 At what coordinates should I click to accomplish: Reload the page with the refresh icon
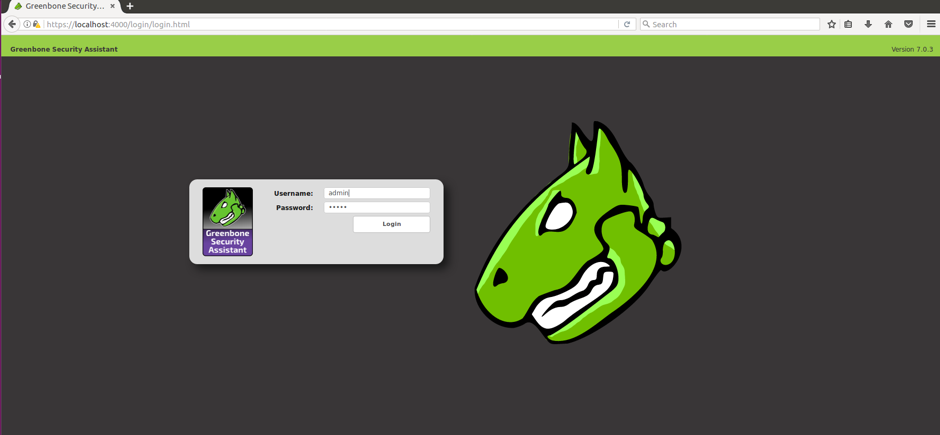pyautogui.click(x=627, y=25)
